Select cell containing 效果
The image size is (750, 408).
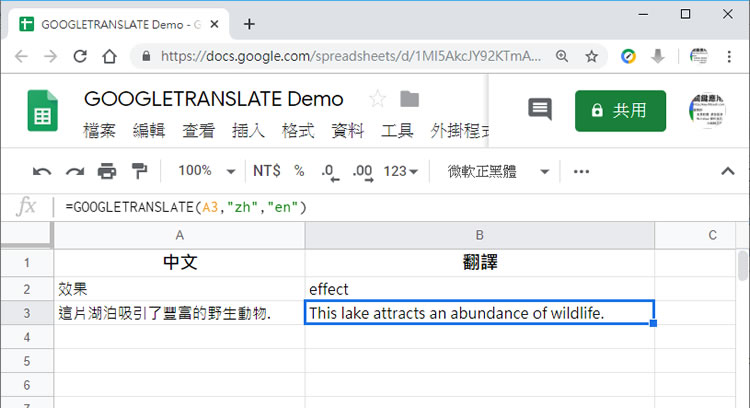(x=179, y=289)
